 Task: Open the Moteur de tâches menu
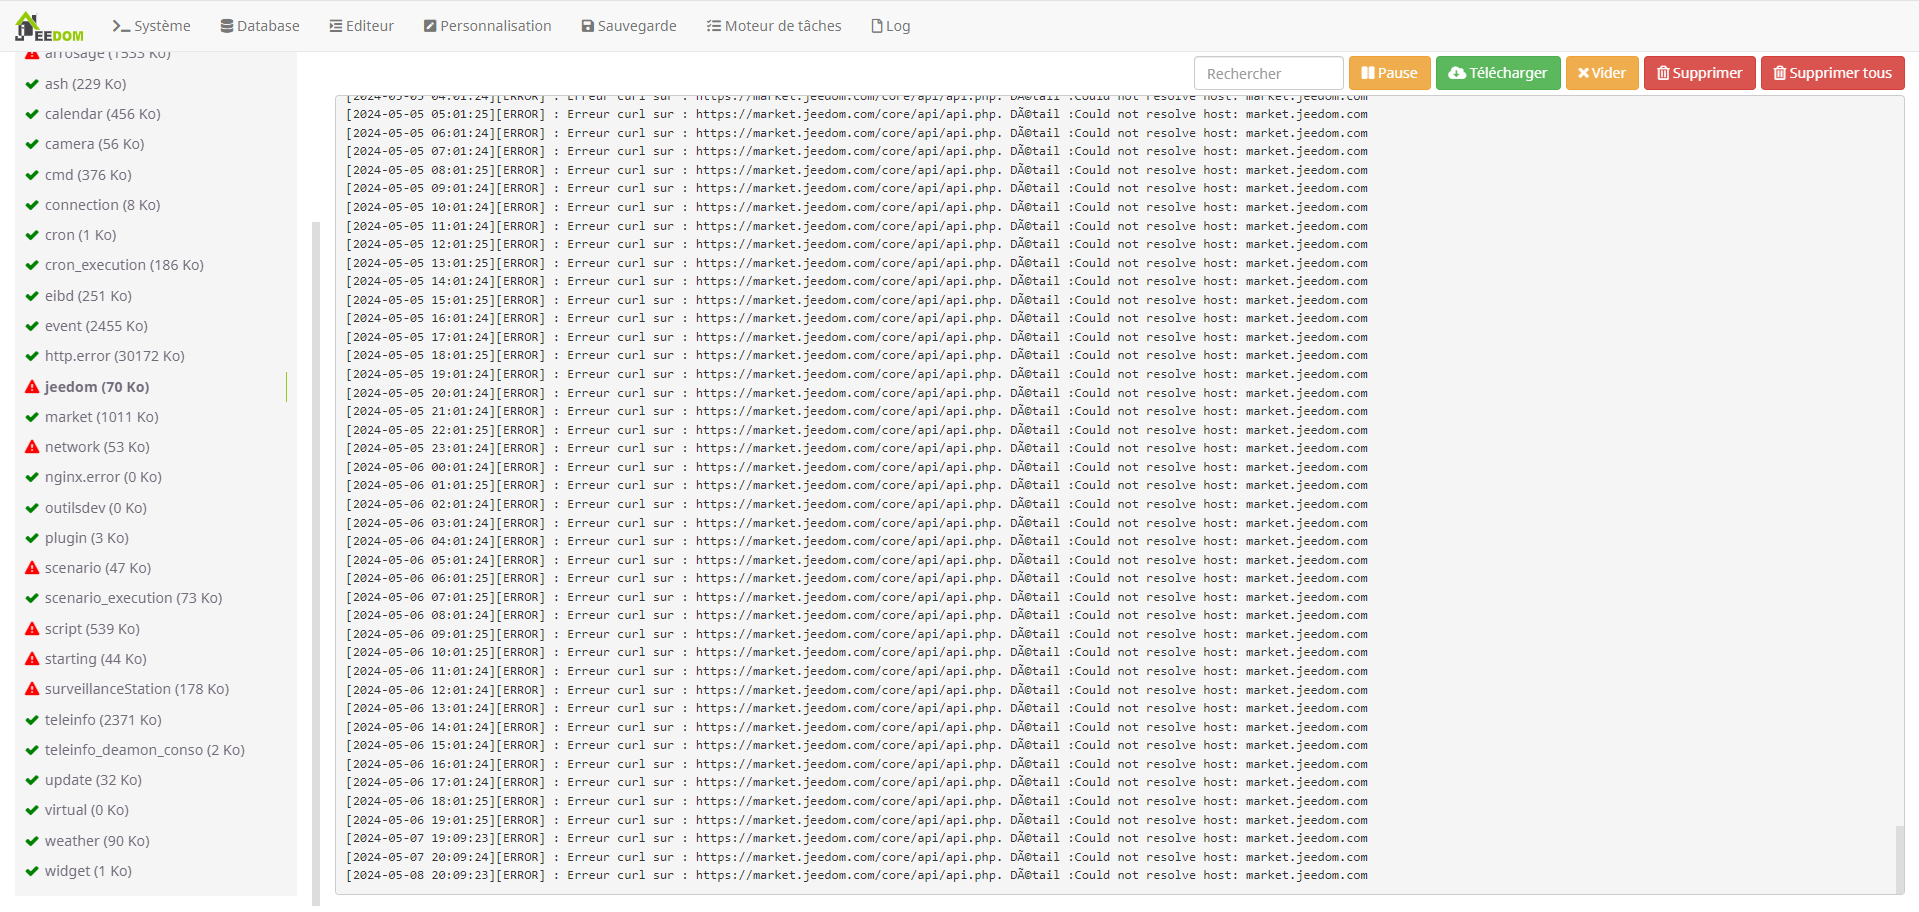pos(774,26)
